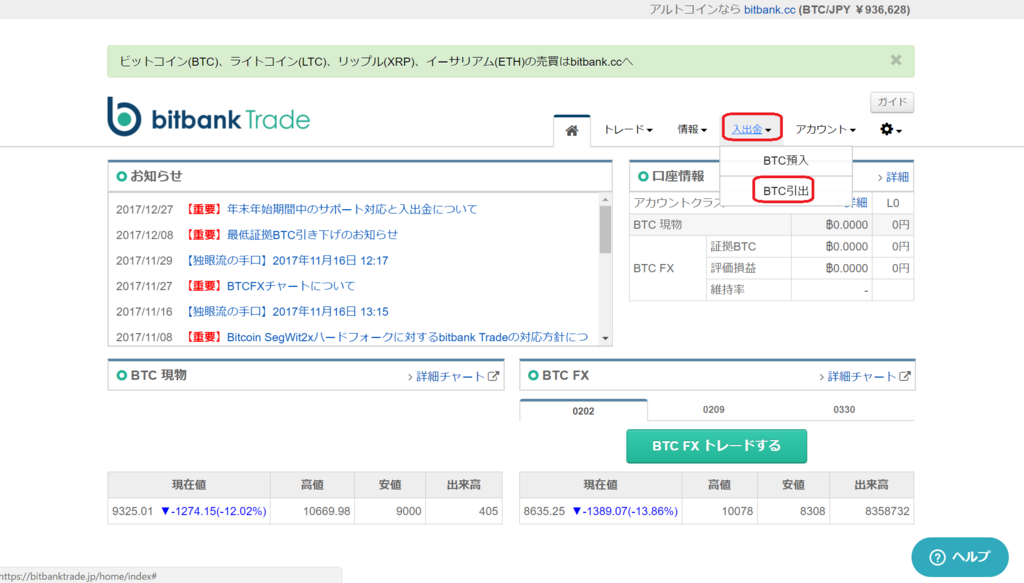Viewport: 1024px width, 583px height.
Task: Click the 8358732 volume value
Action: click(x=887, y=511)
